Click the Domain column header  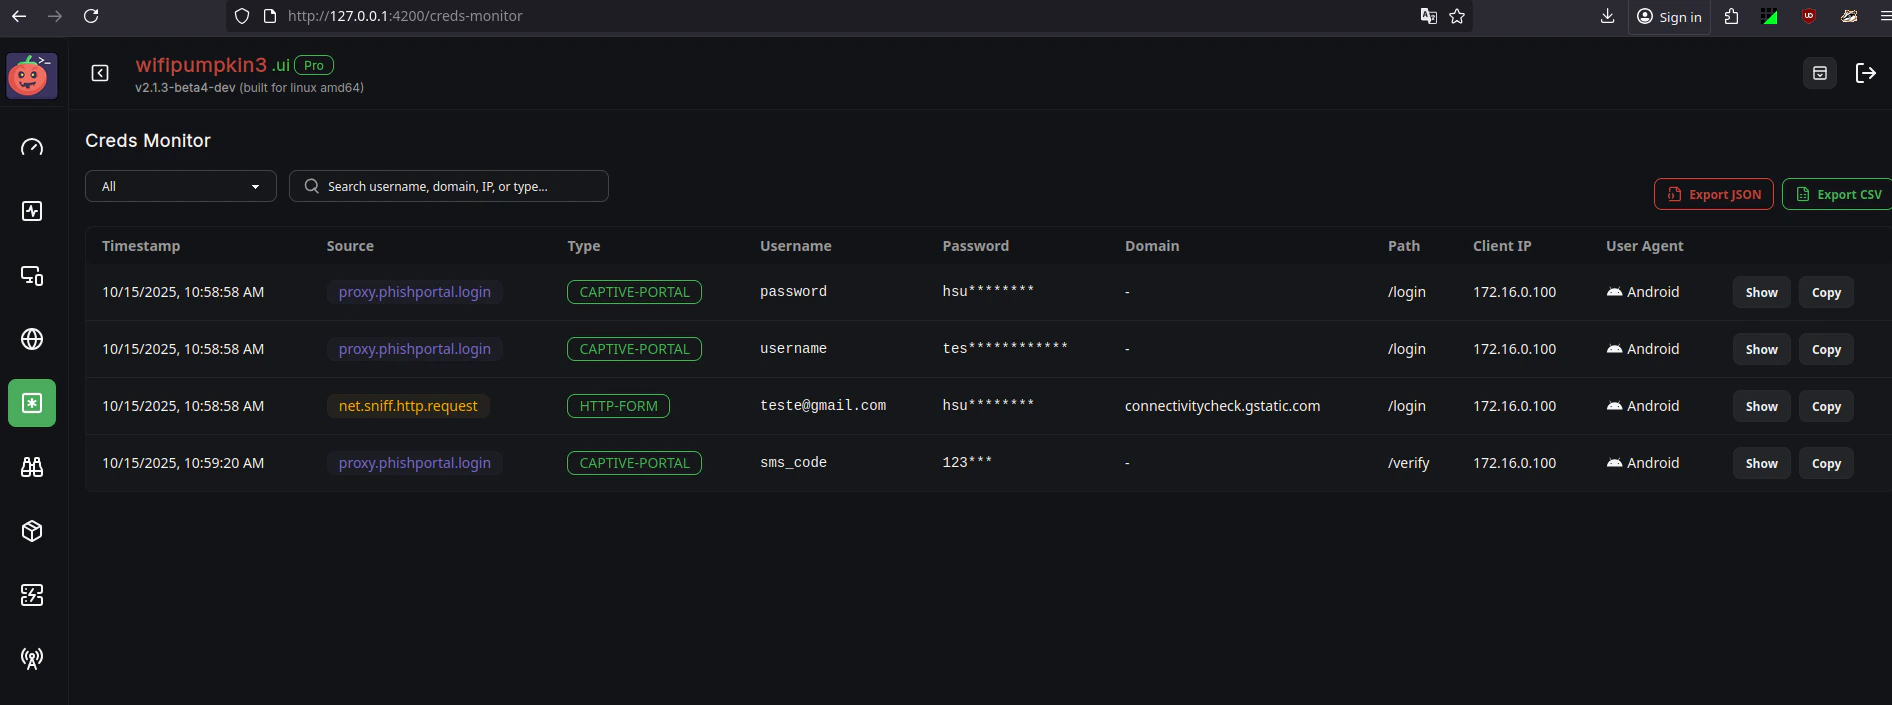pyautogui.click(x=1152, y=246)
